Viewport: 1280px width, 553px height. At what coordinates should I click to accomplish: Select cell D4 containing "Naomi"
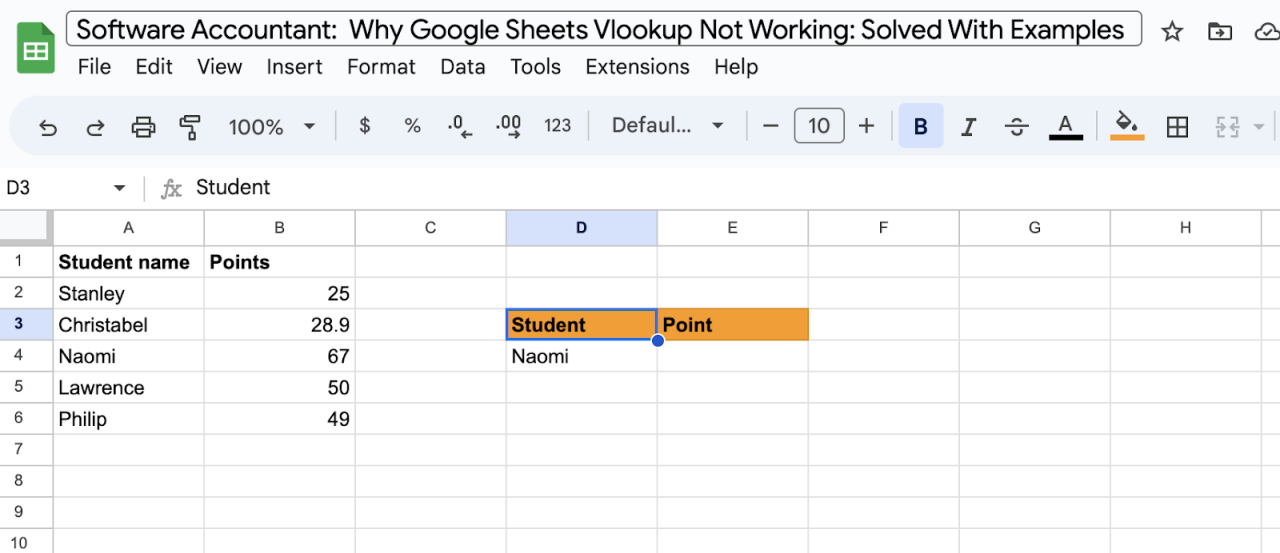[582, 356]
